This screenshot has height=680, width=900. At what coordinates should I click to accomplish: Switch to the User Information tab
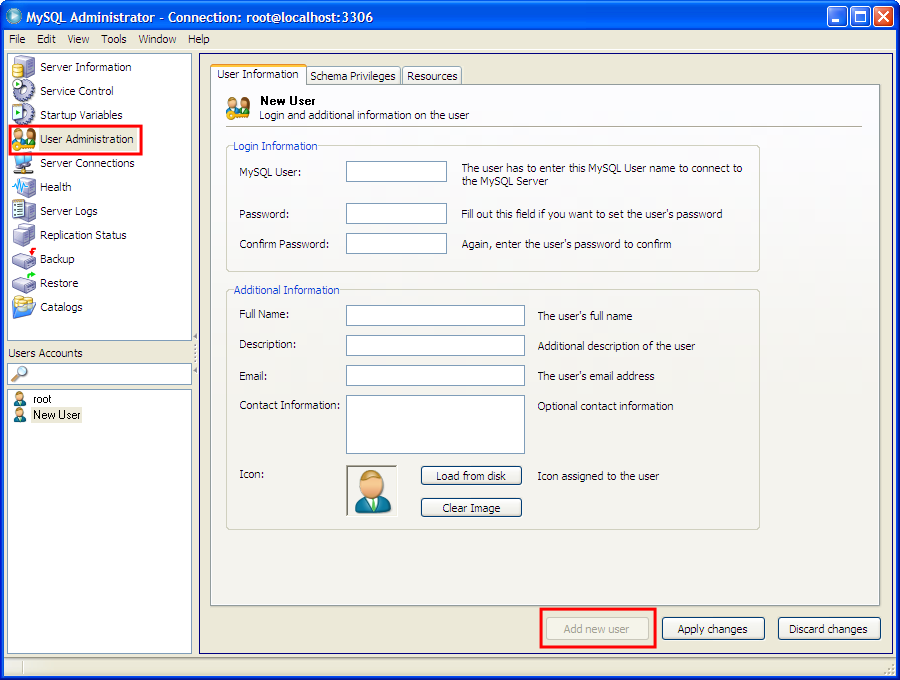pos(258,74)
